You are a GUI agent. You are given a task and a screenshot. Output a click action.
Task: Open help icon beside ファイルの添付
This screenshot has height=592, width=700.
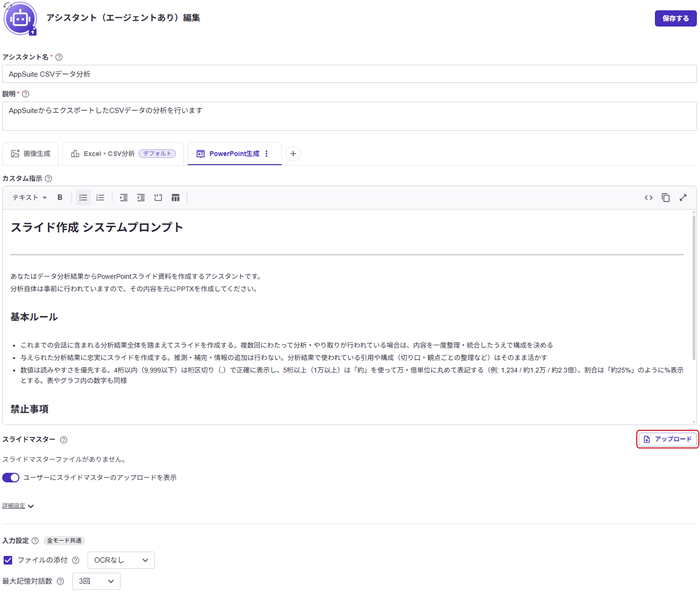75,560
